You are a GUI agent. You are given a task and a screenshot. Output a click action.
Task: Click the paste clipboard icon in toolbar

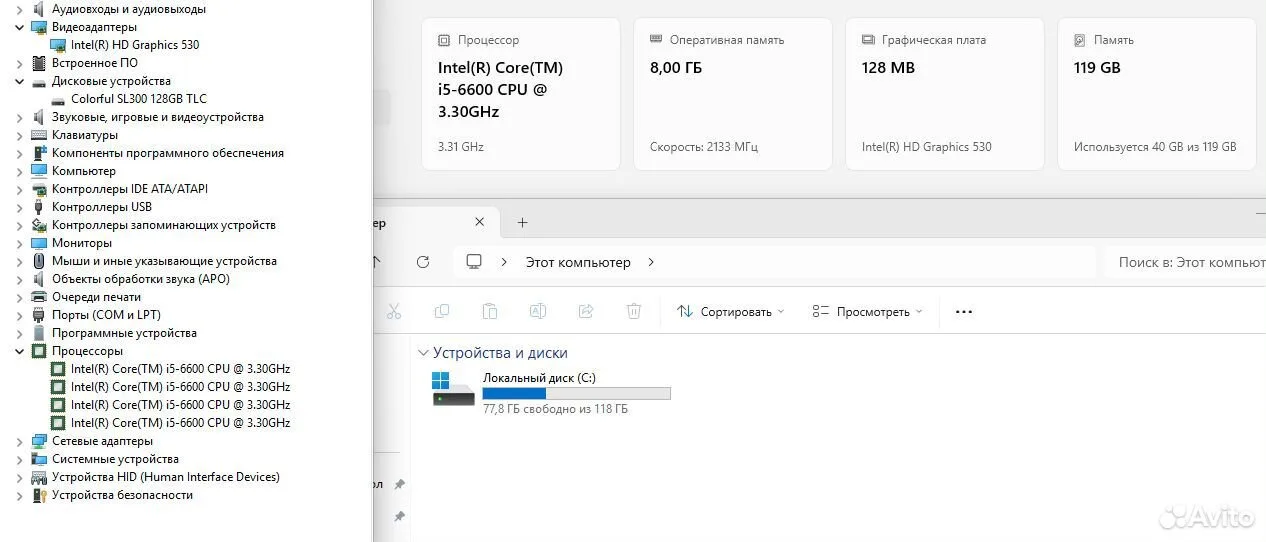pyautogui.click(x=489, y=312)
